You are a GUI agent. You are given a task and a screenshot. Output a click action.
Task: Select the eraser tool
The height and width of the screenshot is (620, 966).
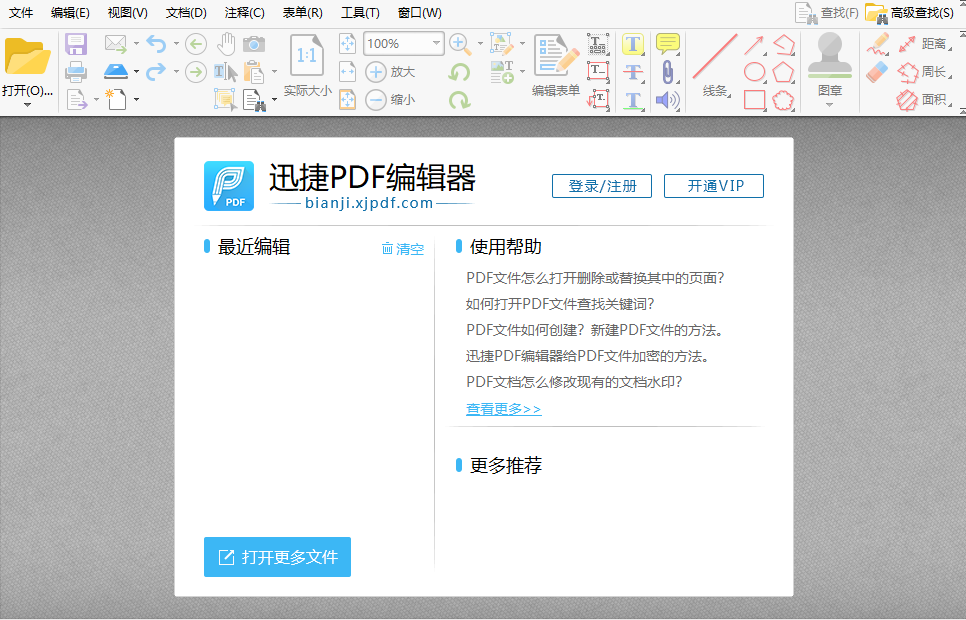(x=877, y=71)
